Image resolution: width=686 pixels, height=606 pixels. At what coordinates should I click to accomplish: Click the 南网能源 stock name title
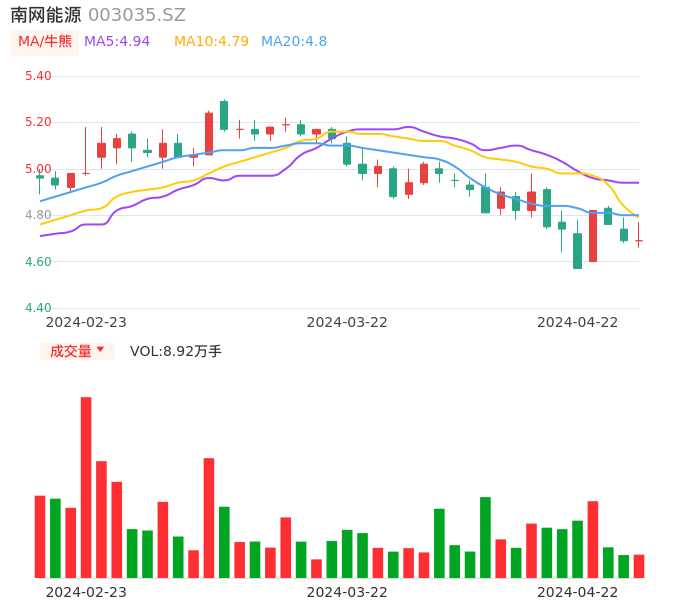click(46, 15)
